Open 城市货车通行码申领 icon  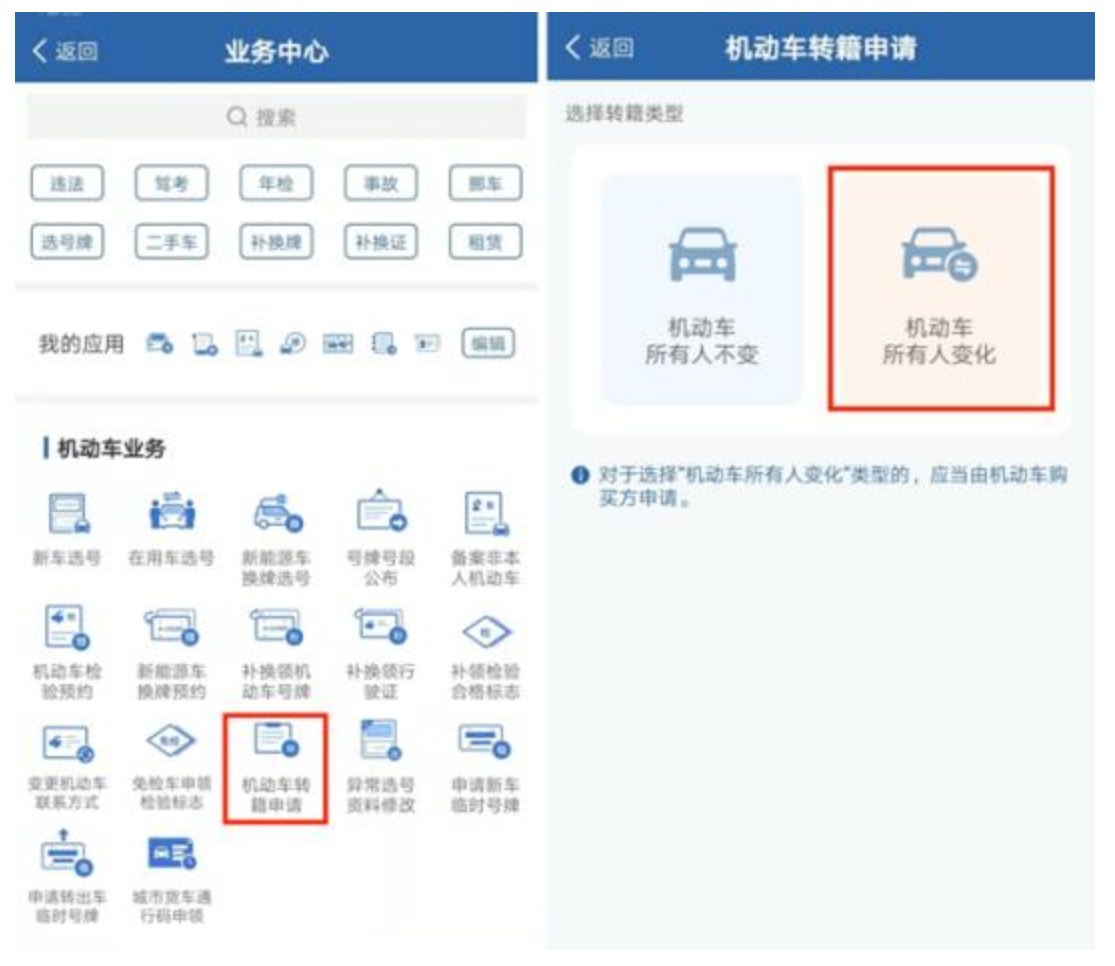[171, 879]
